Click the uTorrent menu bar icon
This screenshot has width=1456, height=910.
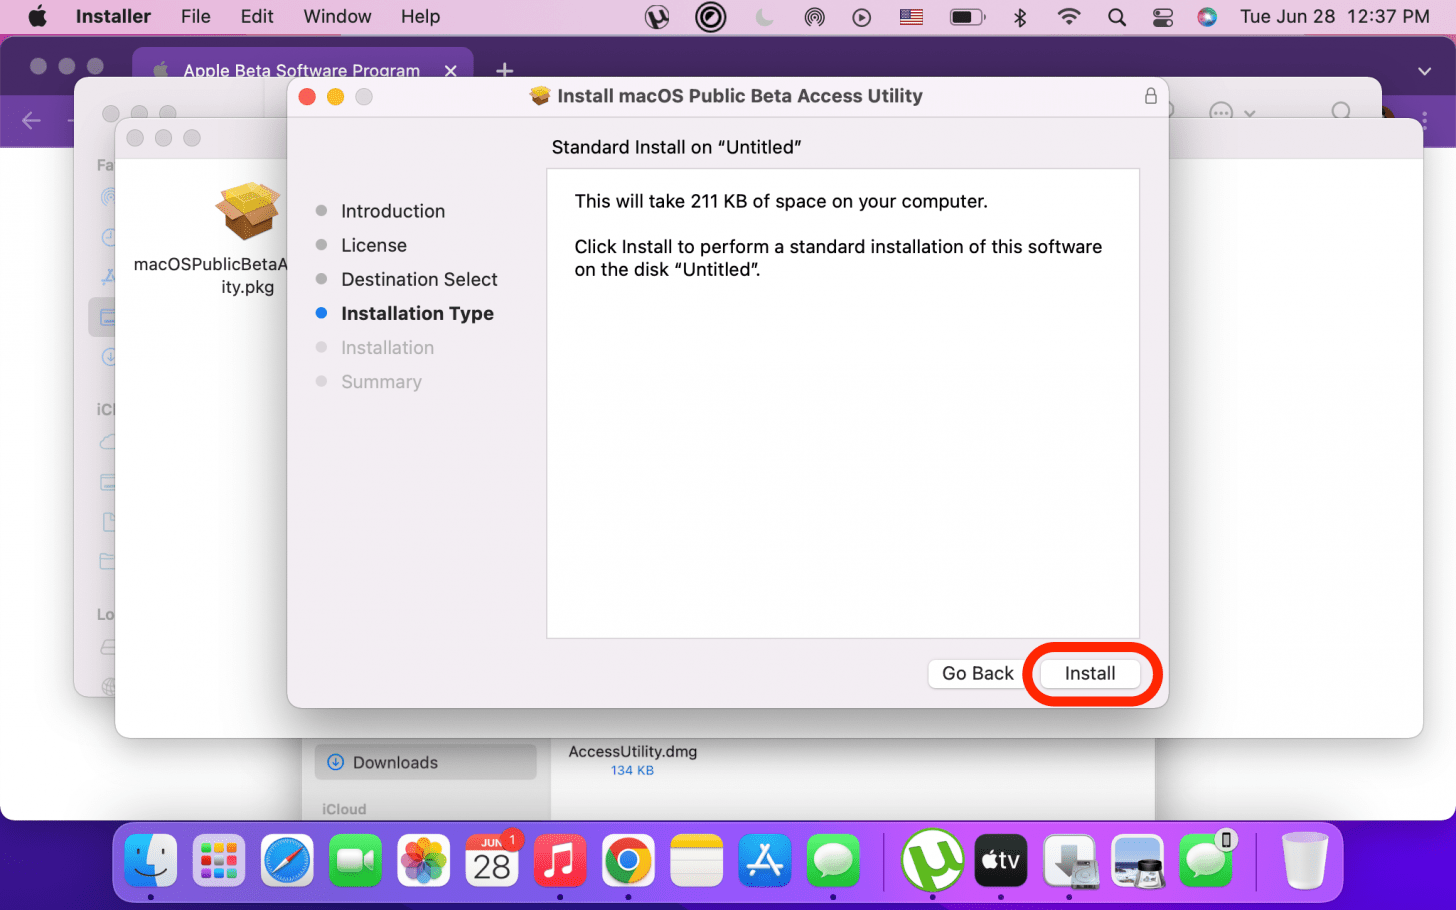pyautogui.click(x=657, y=17)
